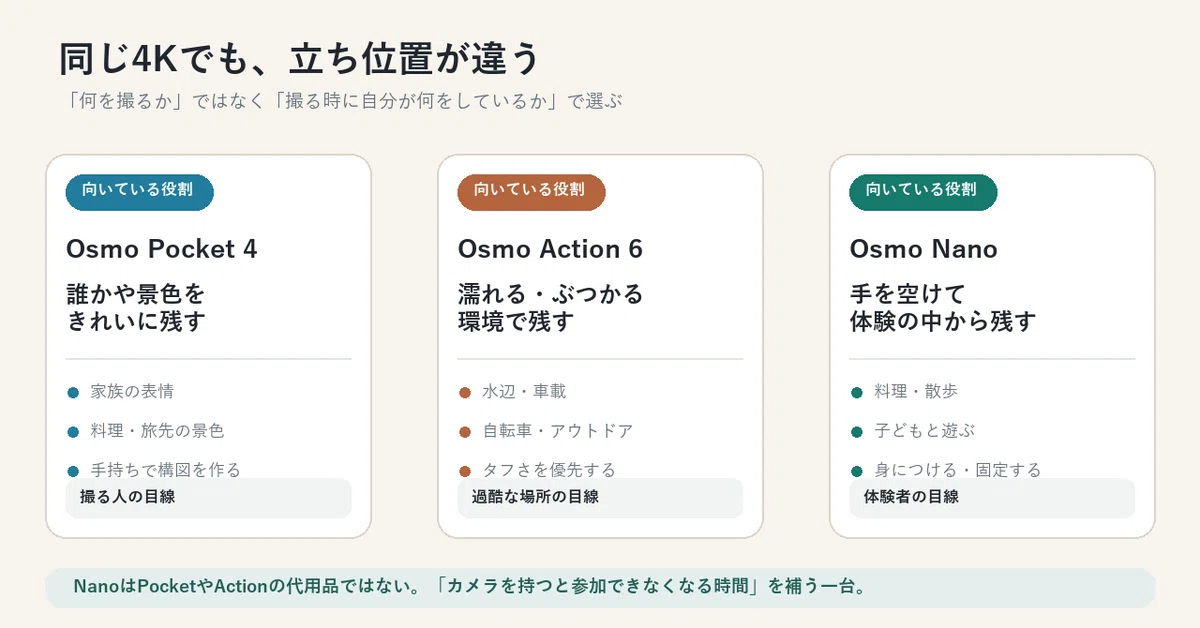
Task: Click the green 向いている役割 badge on Nano card
Action: [924, 192]
